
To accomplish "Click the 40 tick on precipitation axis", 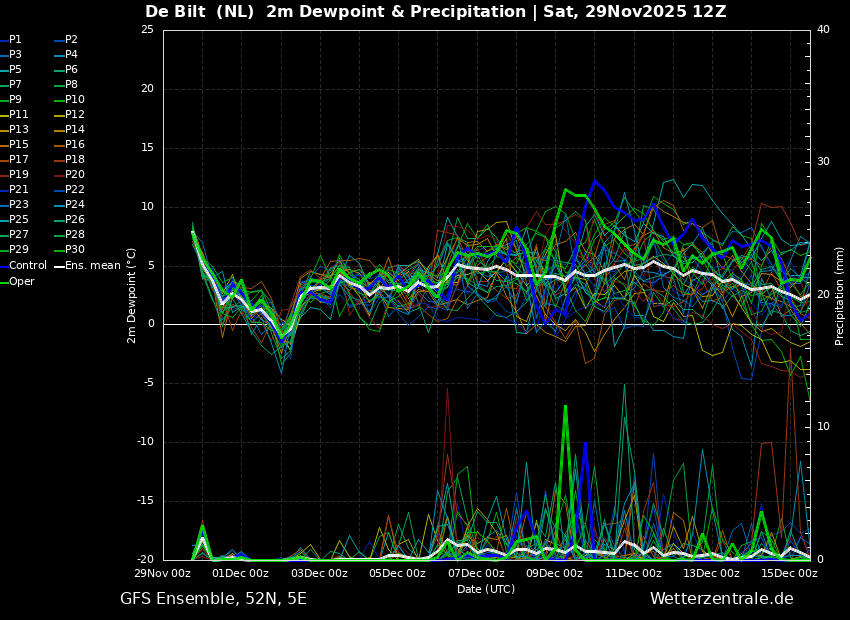I will tap(823, 30).
